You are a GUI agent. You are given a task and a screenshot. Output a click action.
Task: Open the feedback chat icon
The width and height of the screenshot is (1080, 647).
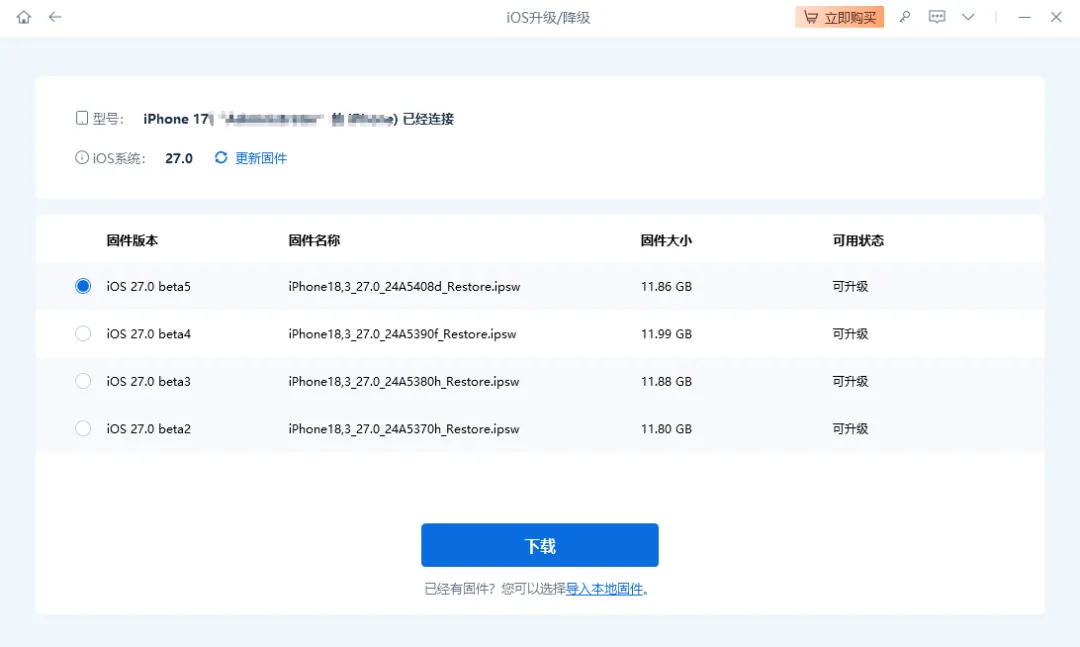coord(937,17)
